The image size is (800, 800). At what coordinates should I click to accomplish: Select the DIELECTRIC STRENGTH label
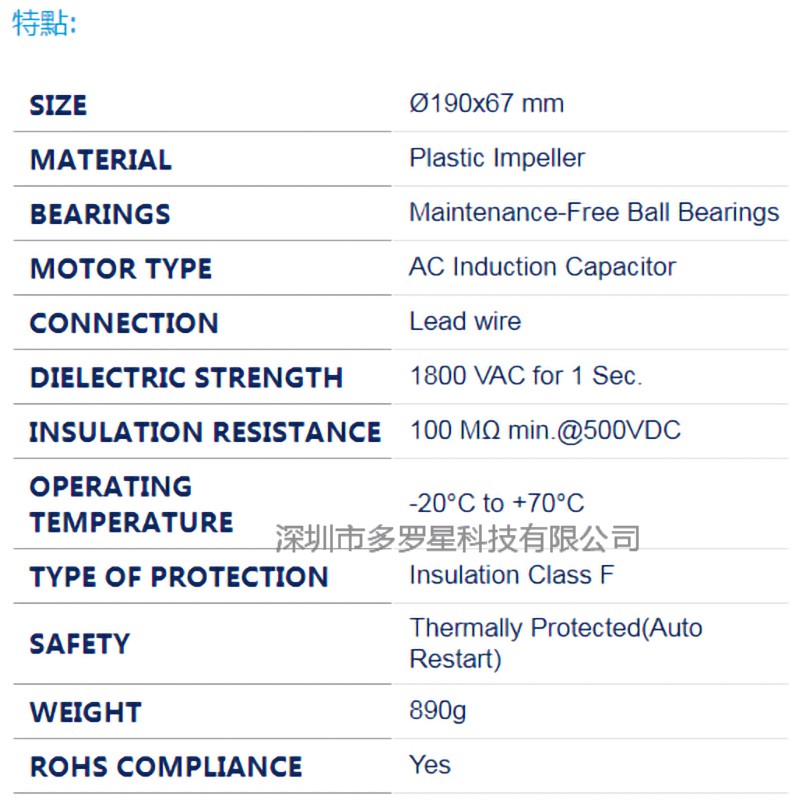click(186, 378)
